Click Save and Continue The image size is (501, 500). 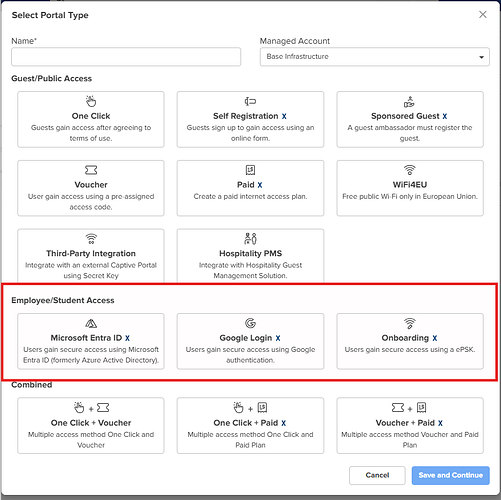click(x=450, y=475)
